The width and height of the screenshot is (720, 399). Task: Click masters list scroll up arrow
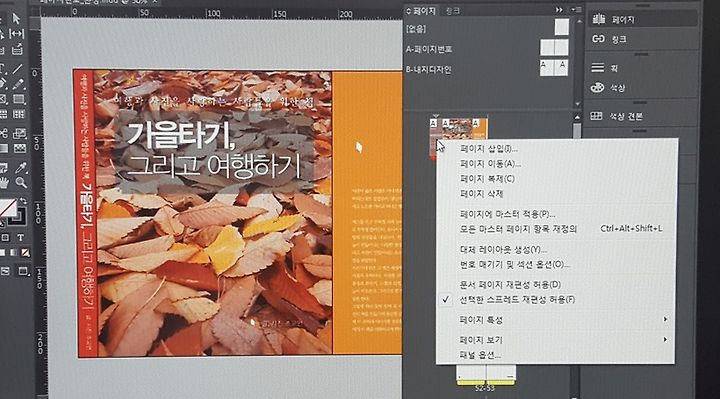pyautogui.click(x=579, y=22)
